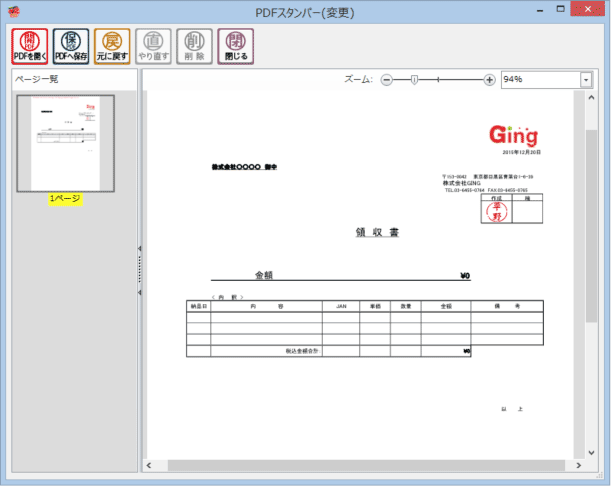
Task: Zoom out with the minus button
Action: pyautogui.click(x=387, y=80)
